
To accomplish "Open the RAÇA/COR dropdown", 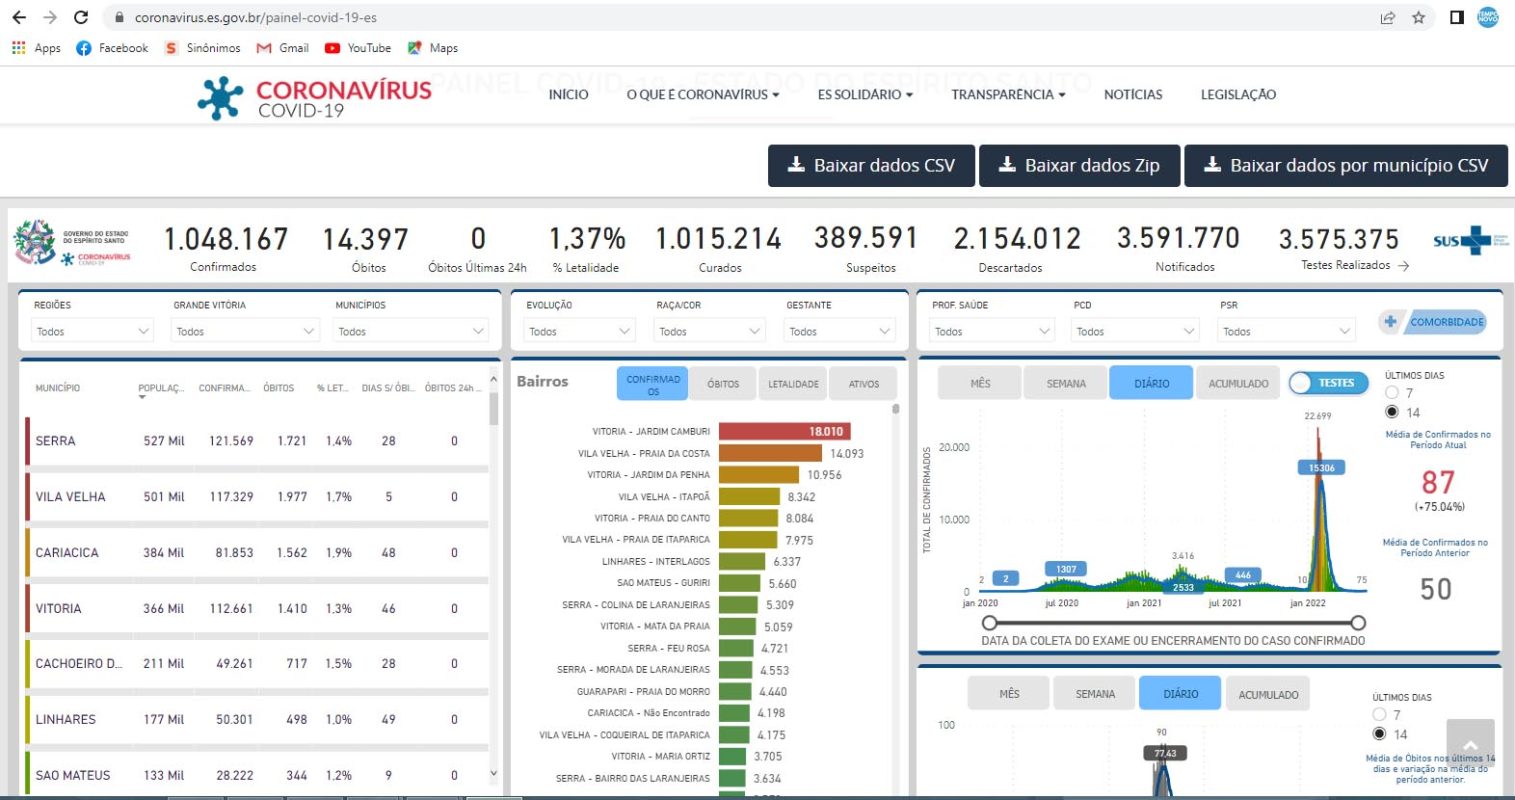I will click(x=711, y=331).
